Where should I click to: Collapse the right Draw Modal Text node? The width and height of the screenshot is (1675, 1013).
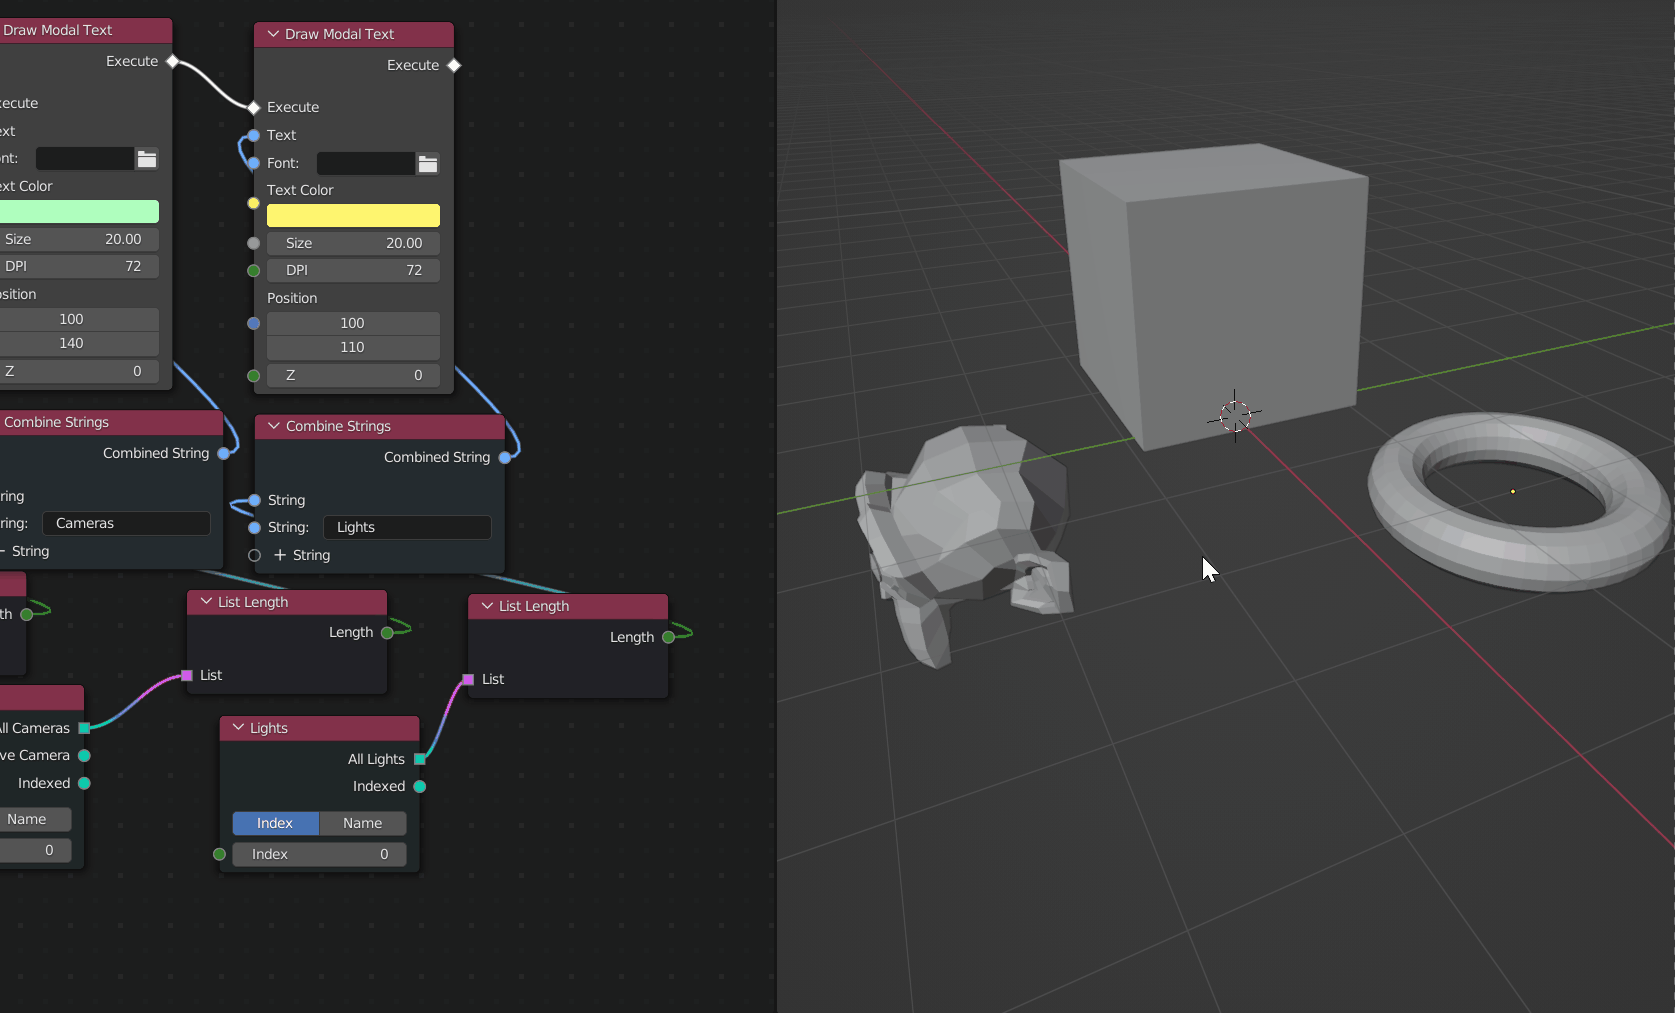point(273,34)
